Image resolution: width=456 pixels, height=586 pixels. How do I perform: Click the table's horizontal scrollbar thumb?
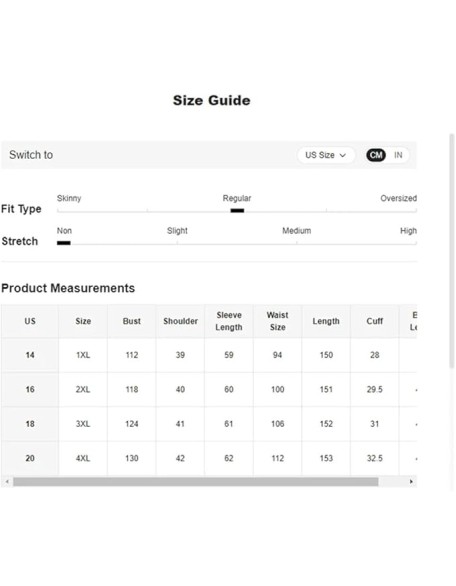(195, 481)
